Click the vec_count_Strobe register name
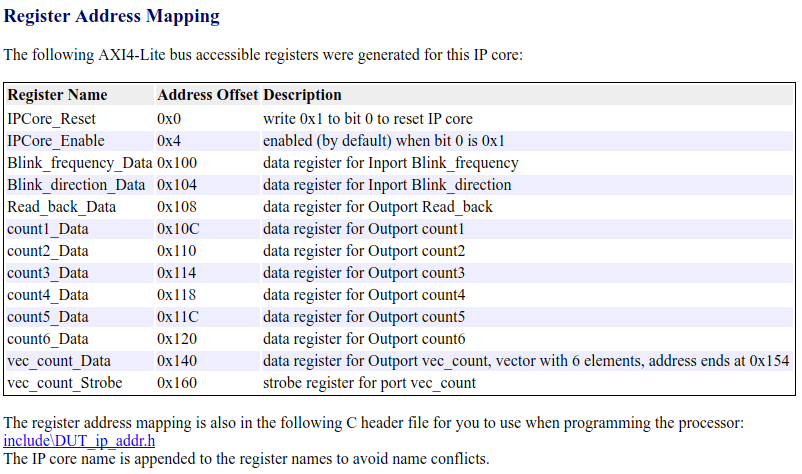 (x=64, y=383)
